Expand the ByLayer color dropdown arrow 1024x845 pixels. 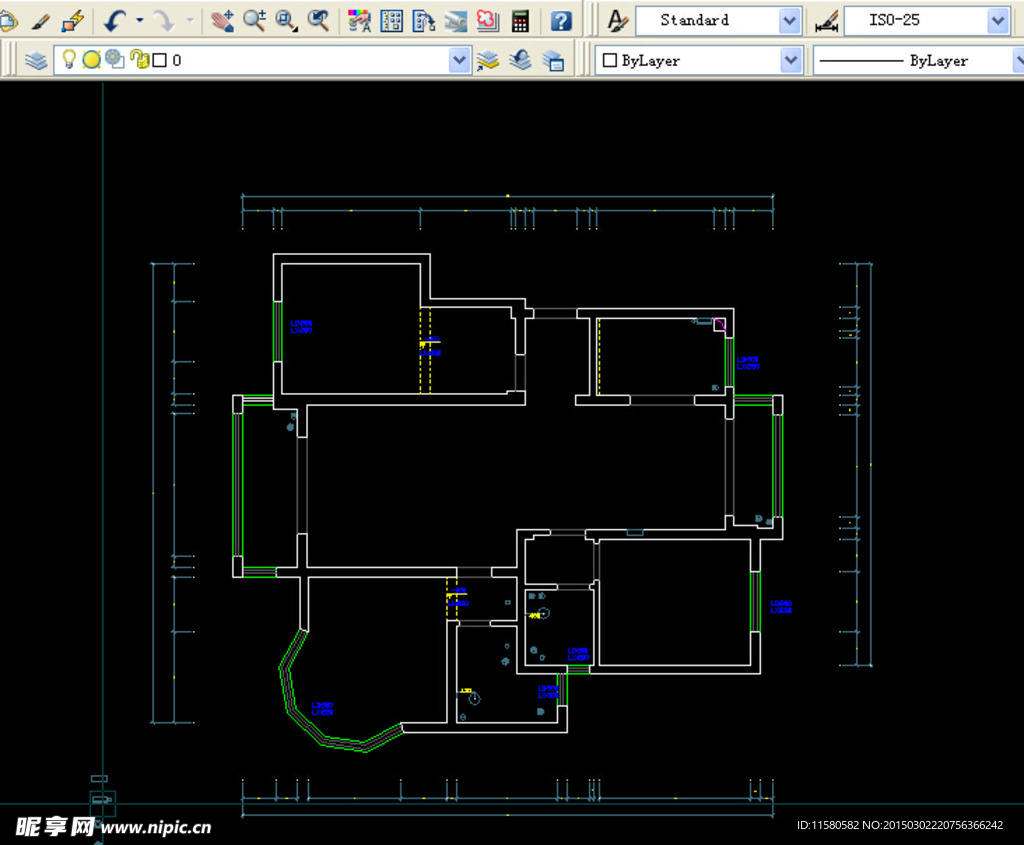(791, 61)
